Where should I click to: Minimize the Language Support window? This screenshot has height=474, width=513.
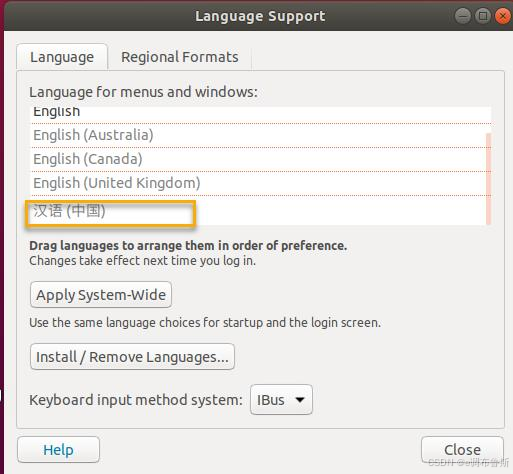[x=463, y=16]
